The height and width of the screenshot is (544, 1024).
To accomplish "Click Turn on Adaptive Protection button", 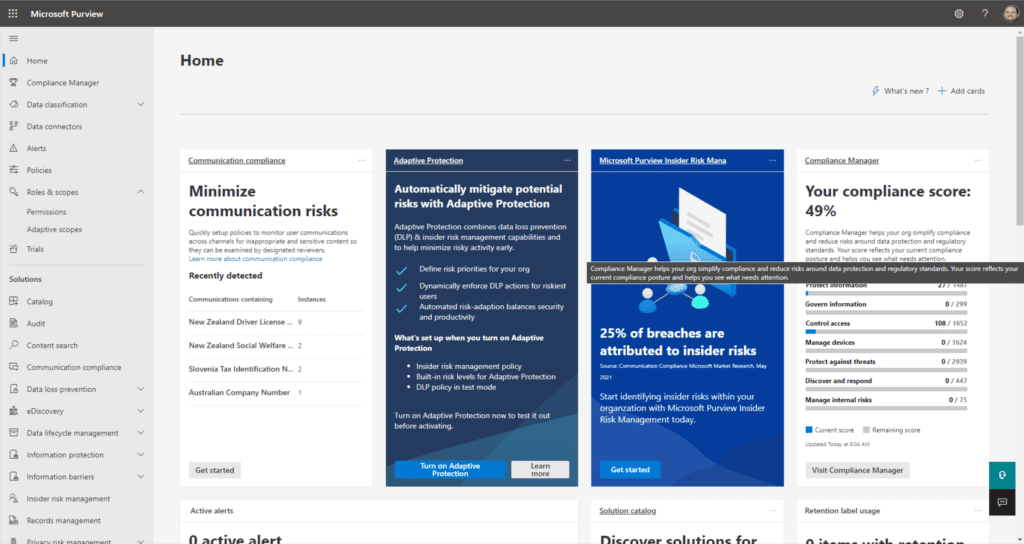I will [x=450, y=470].
